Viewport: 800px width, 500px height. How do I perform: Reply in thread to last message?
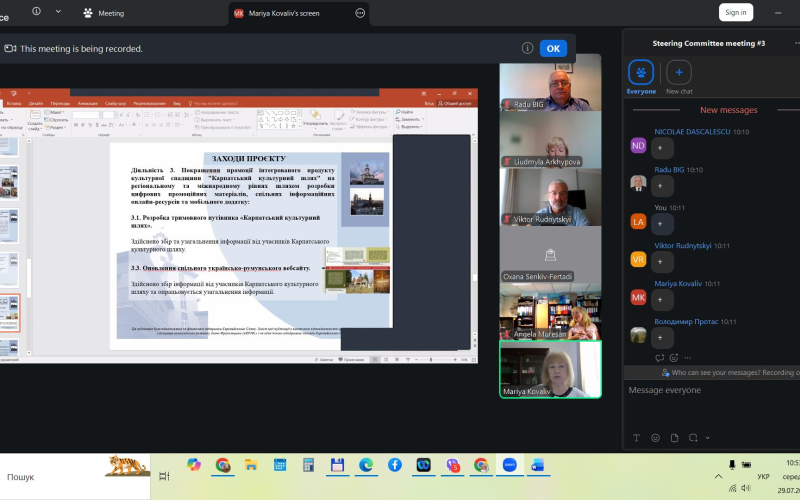[x=659, y=358]
